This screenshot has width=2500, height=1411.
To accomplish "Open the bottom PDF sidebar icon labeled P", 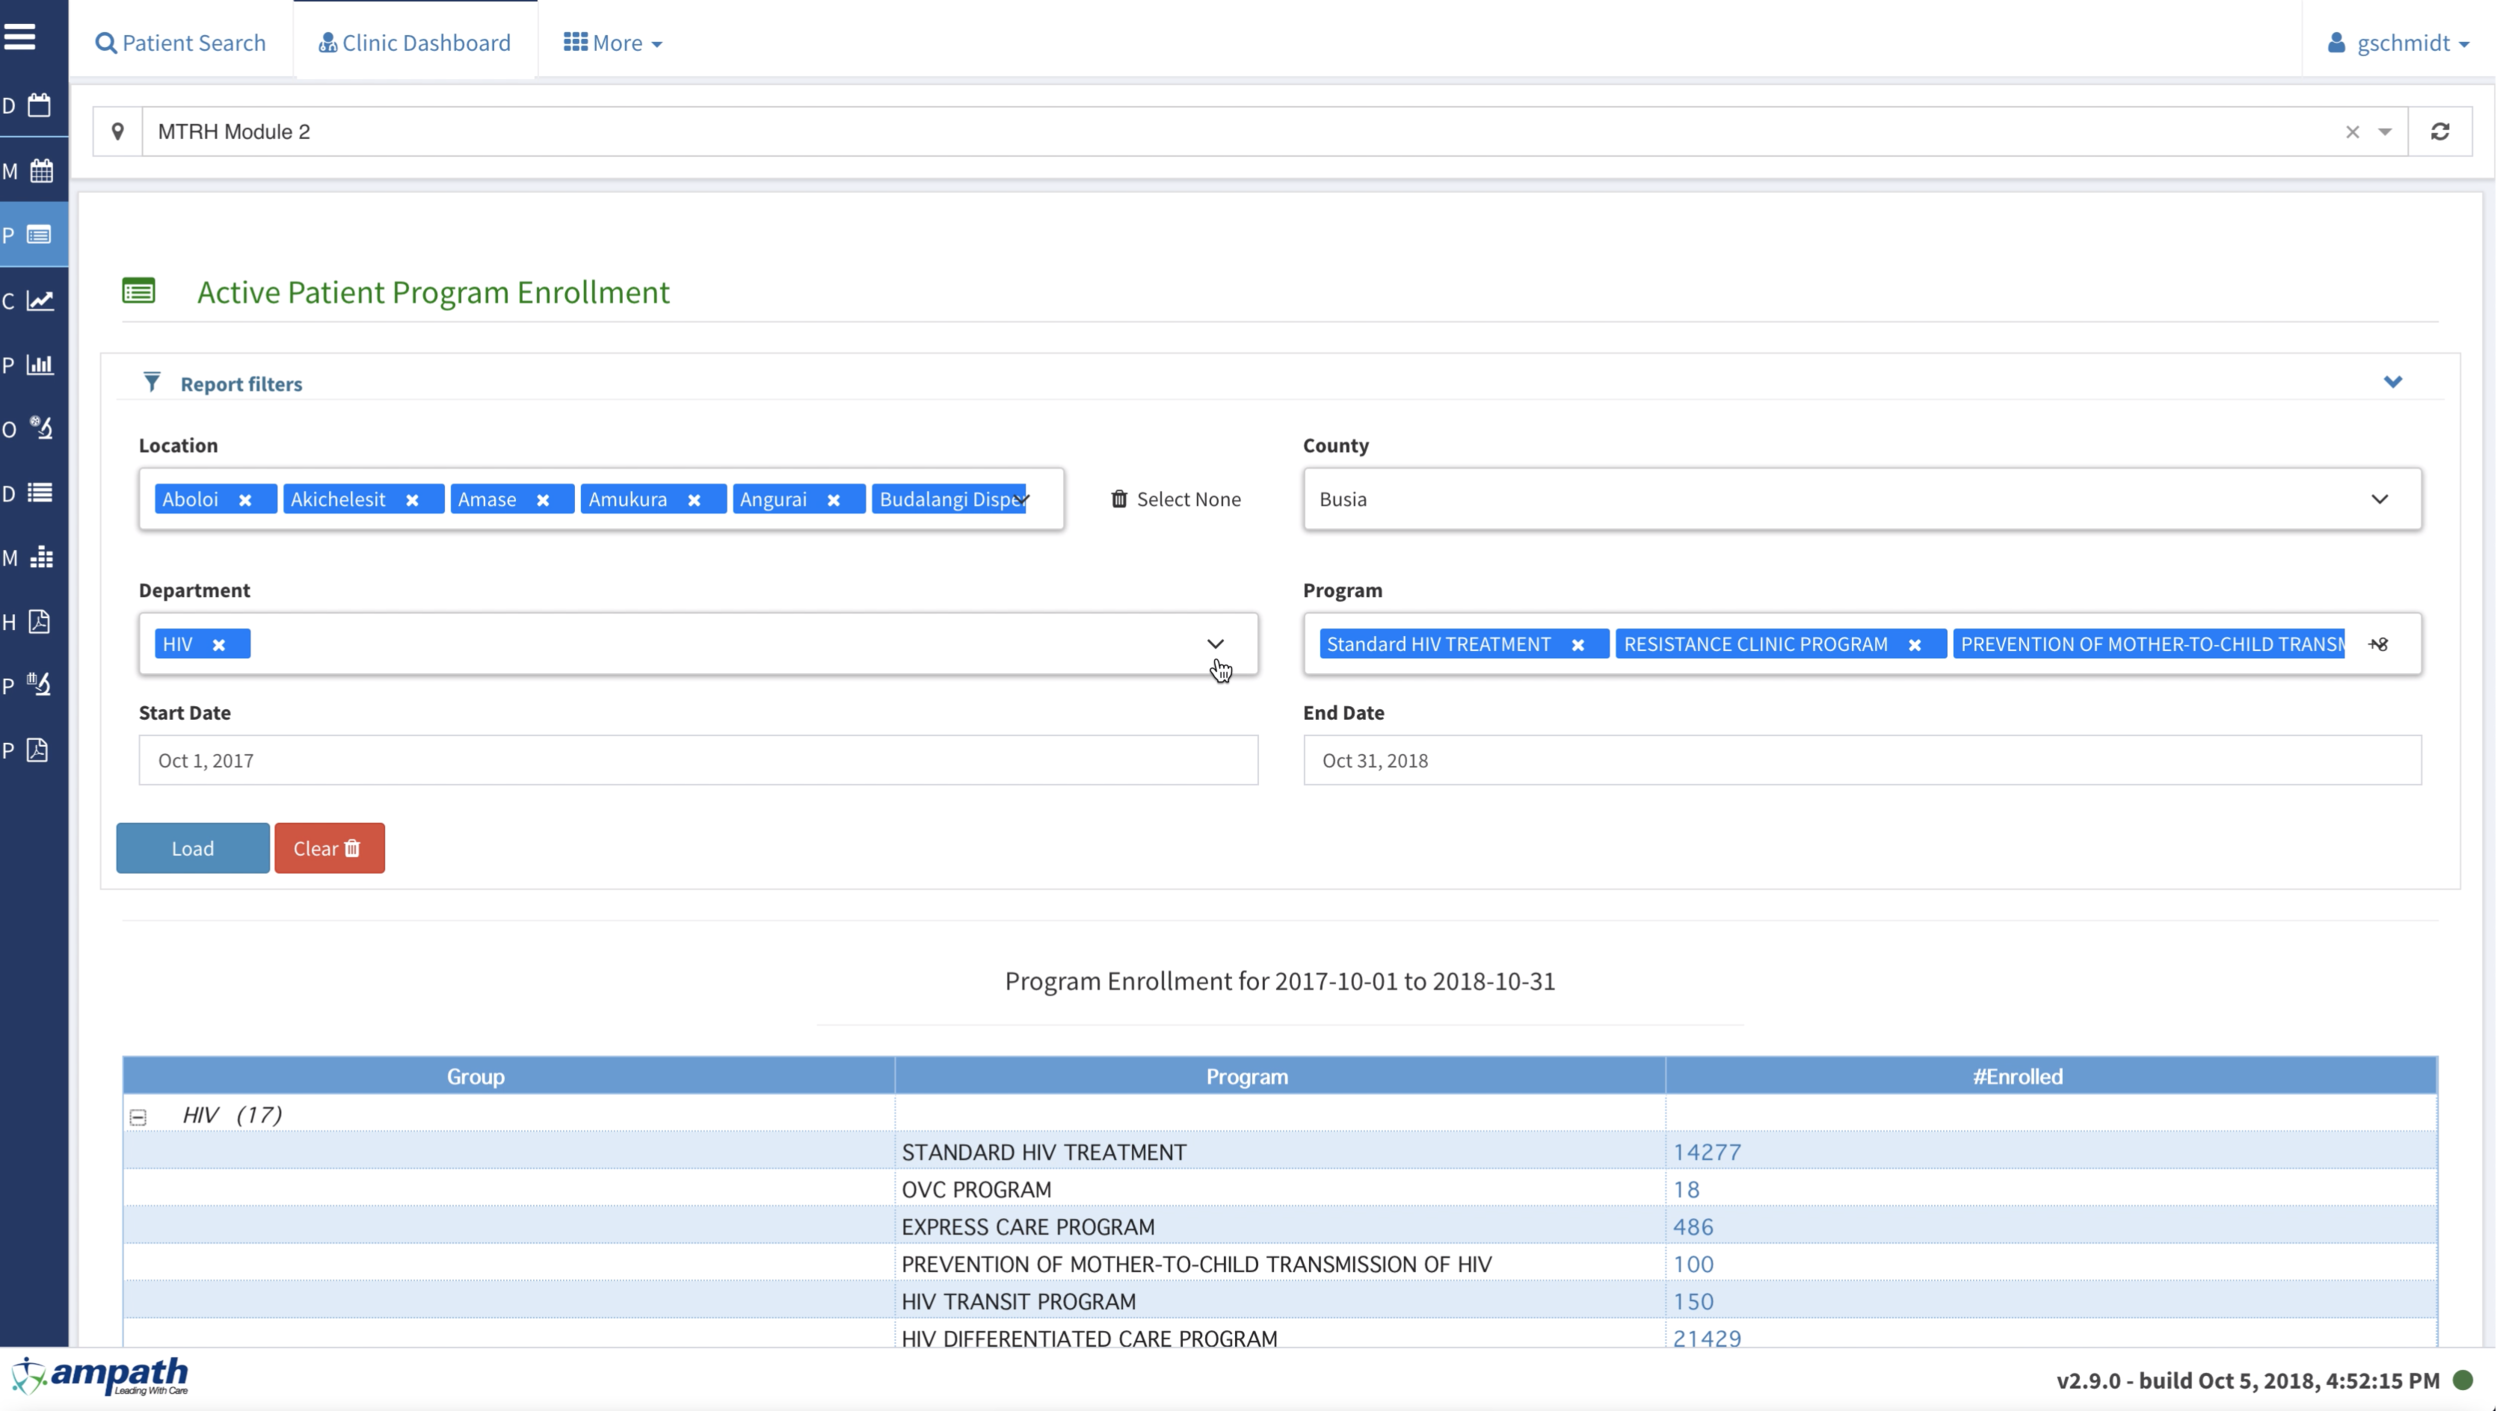I will pyautogui.click(x=38, y=749).
